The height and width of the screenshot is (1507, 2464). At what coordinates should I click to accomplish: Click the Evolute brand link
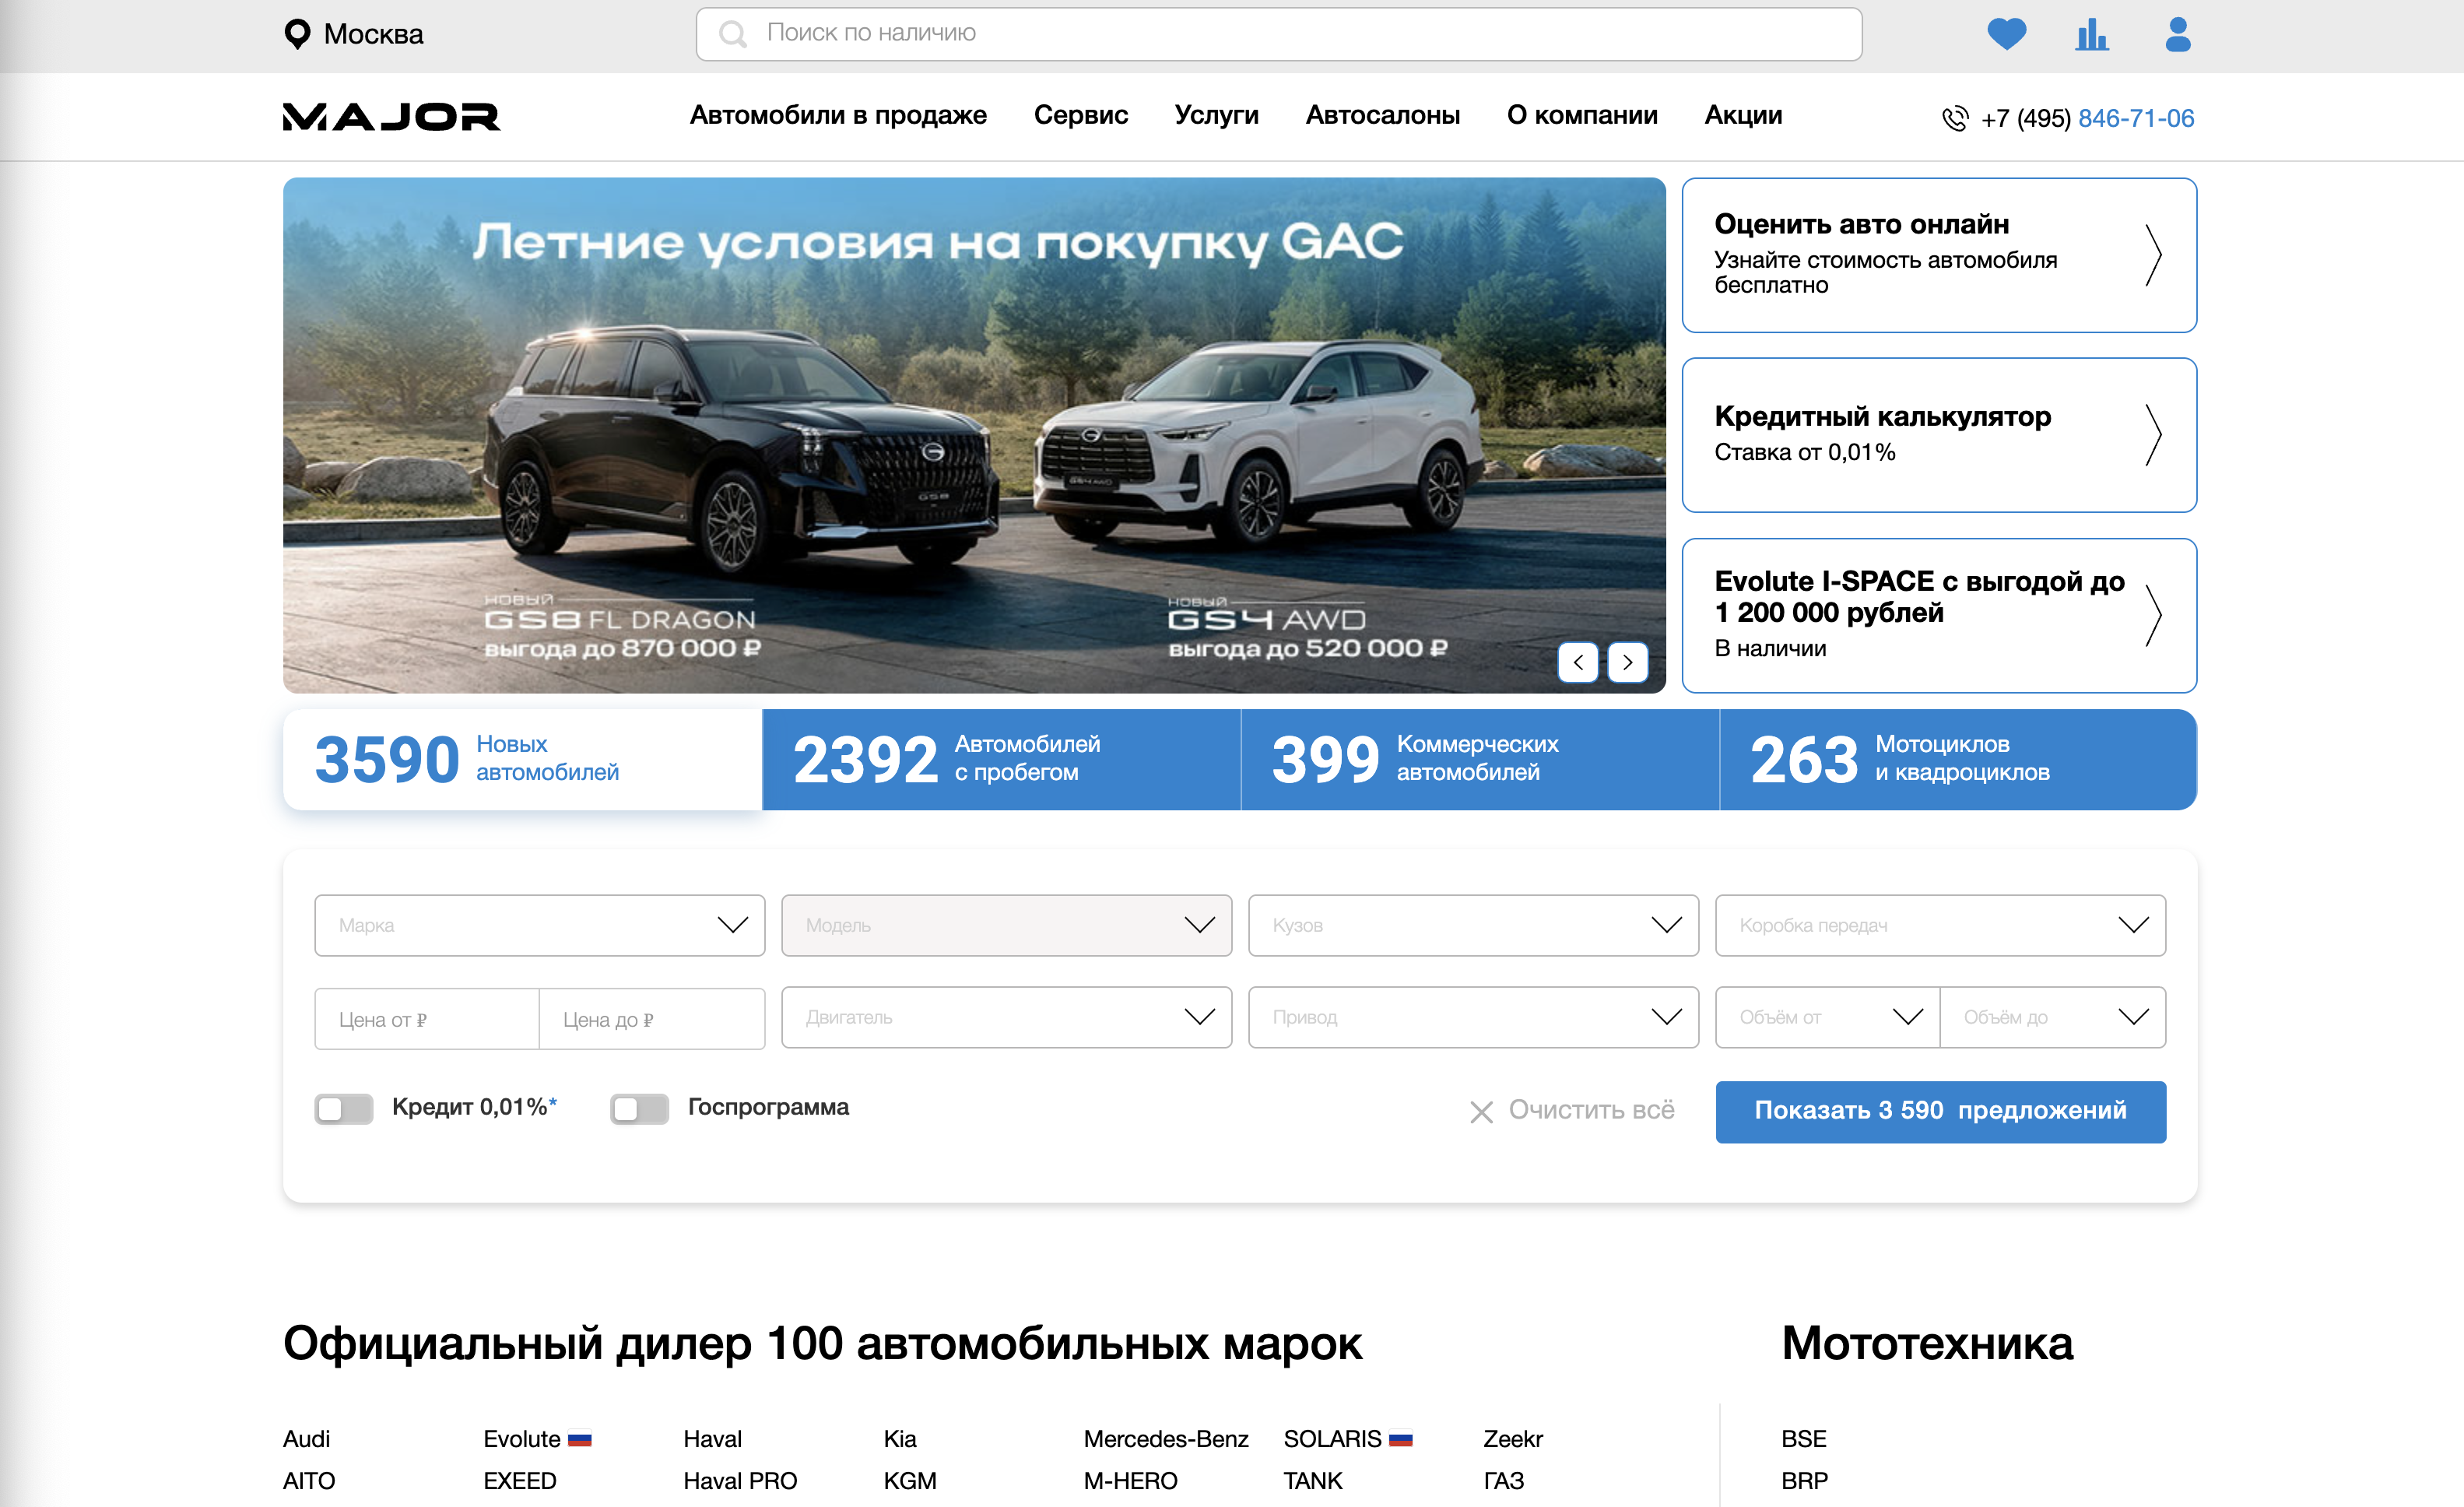point(522,1439)
